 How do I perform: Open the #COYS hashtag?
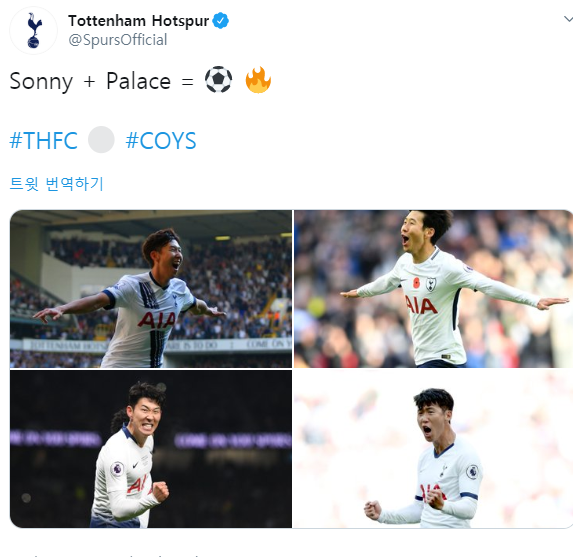161,140
